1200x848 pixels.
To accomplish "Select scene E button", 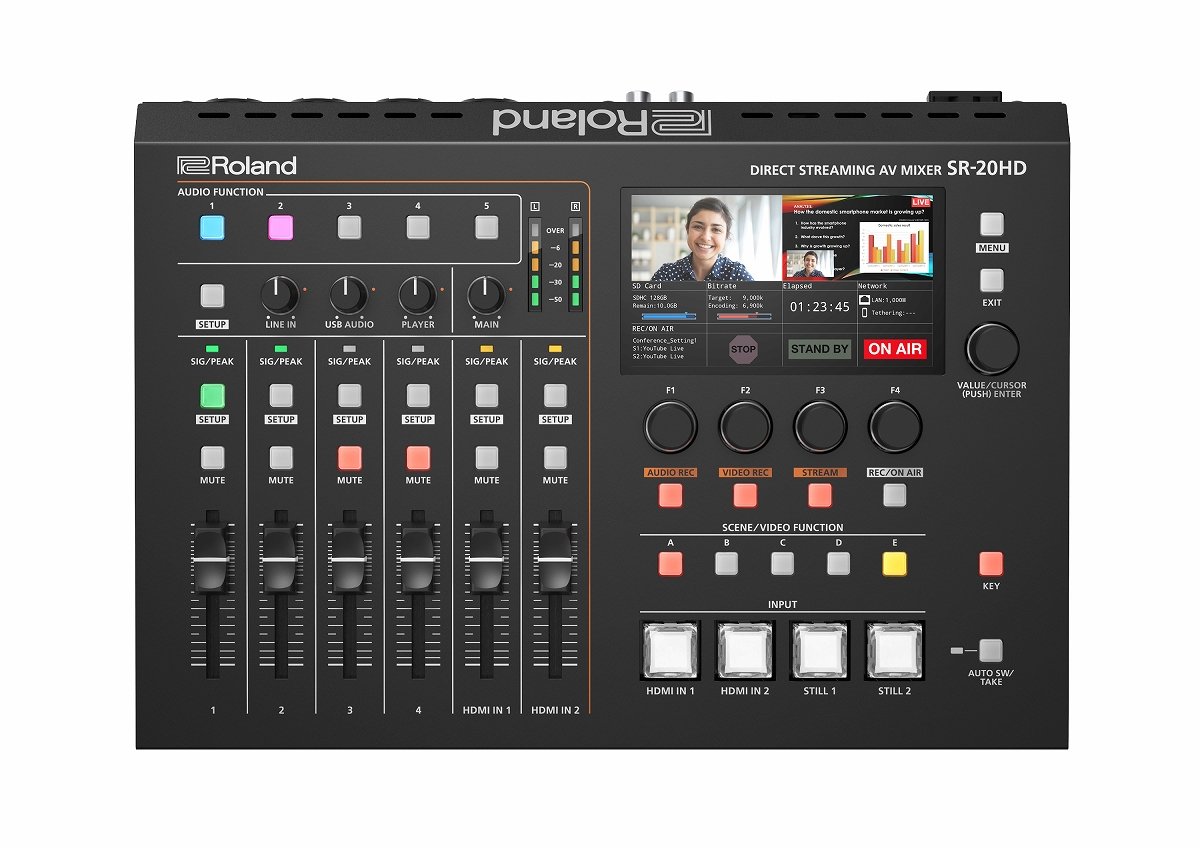I will point(893,563).
